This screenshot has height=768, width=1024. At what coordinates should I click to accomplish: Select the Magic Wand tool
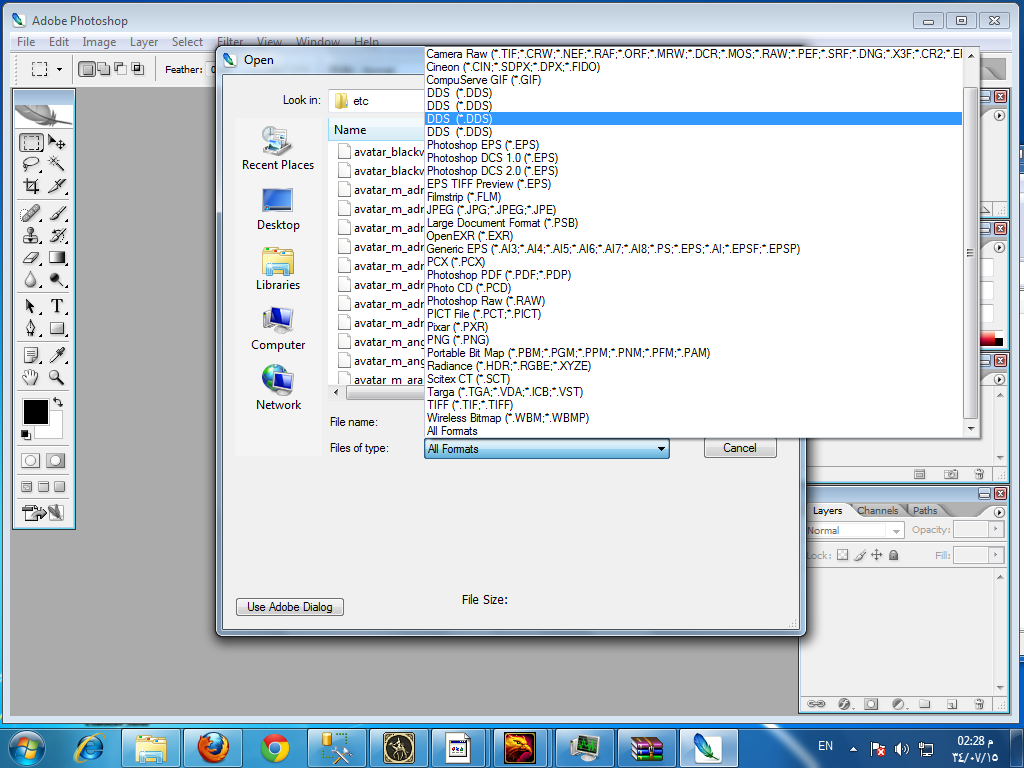point(57,163)
